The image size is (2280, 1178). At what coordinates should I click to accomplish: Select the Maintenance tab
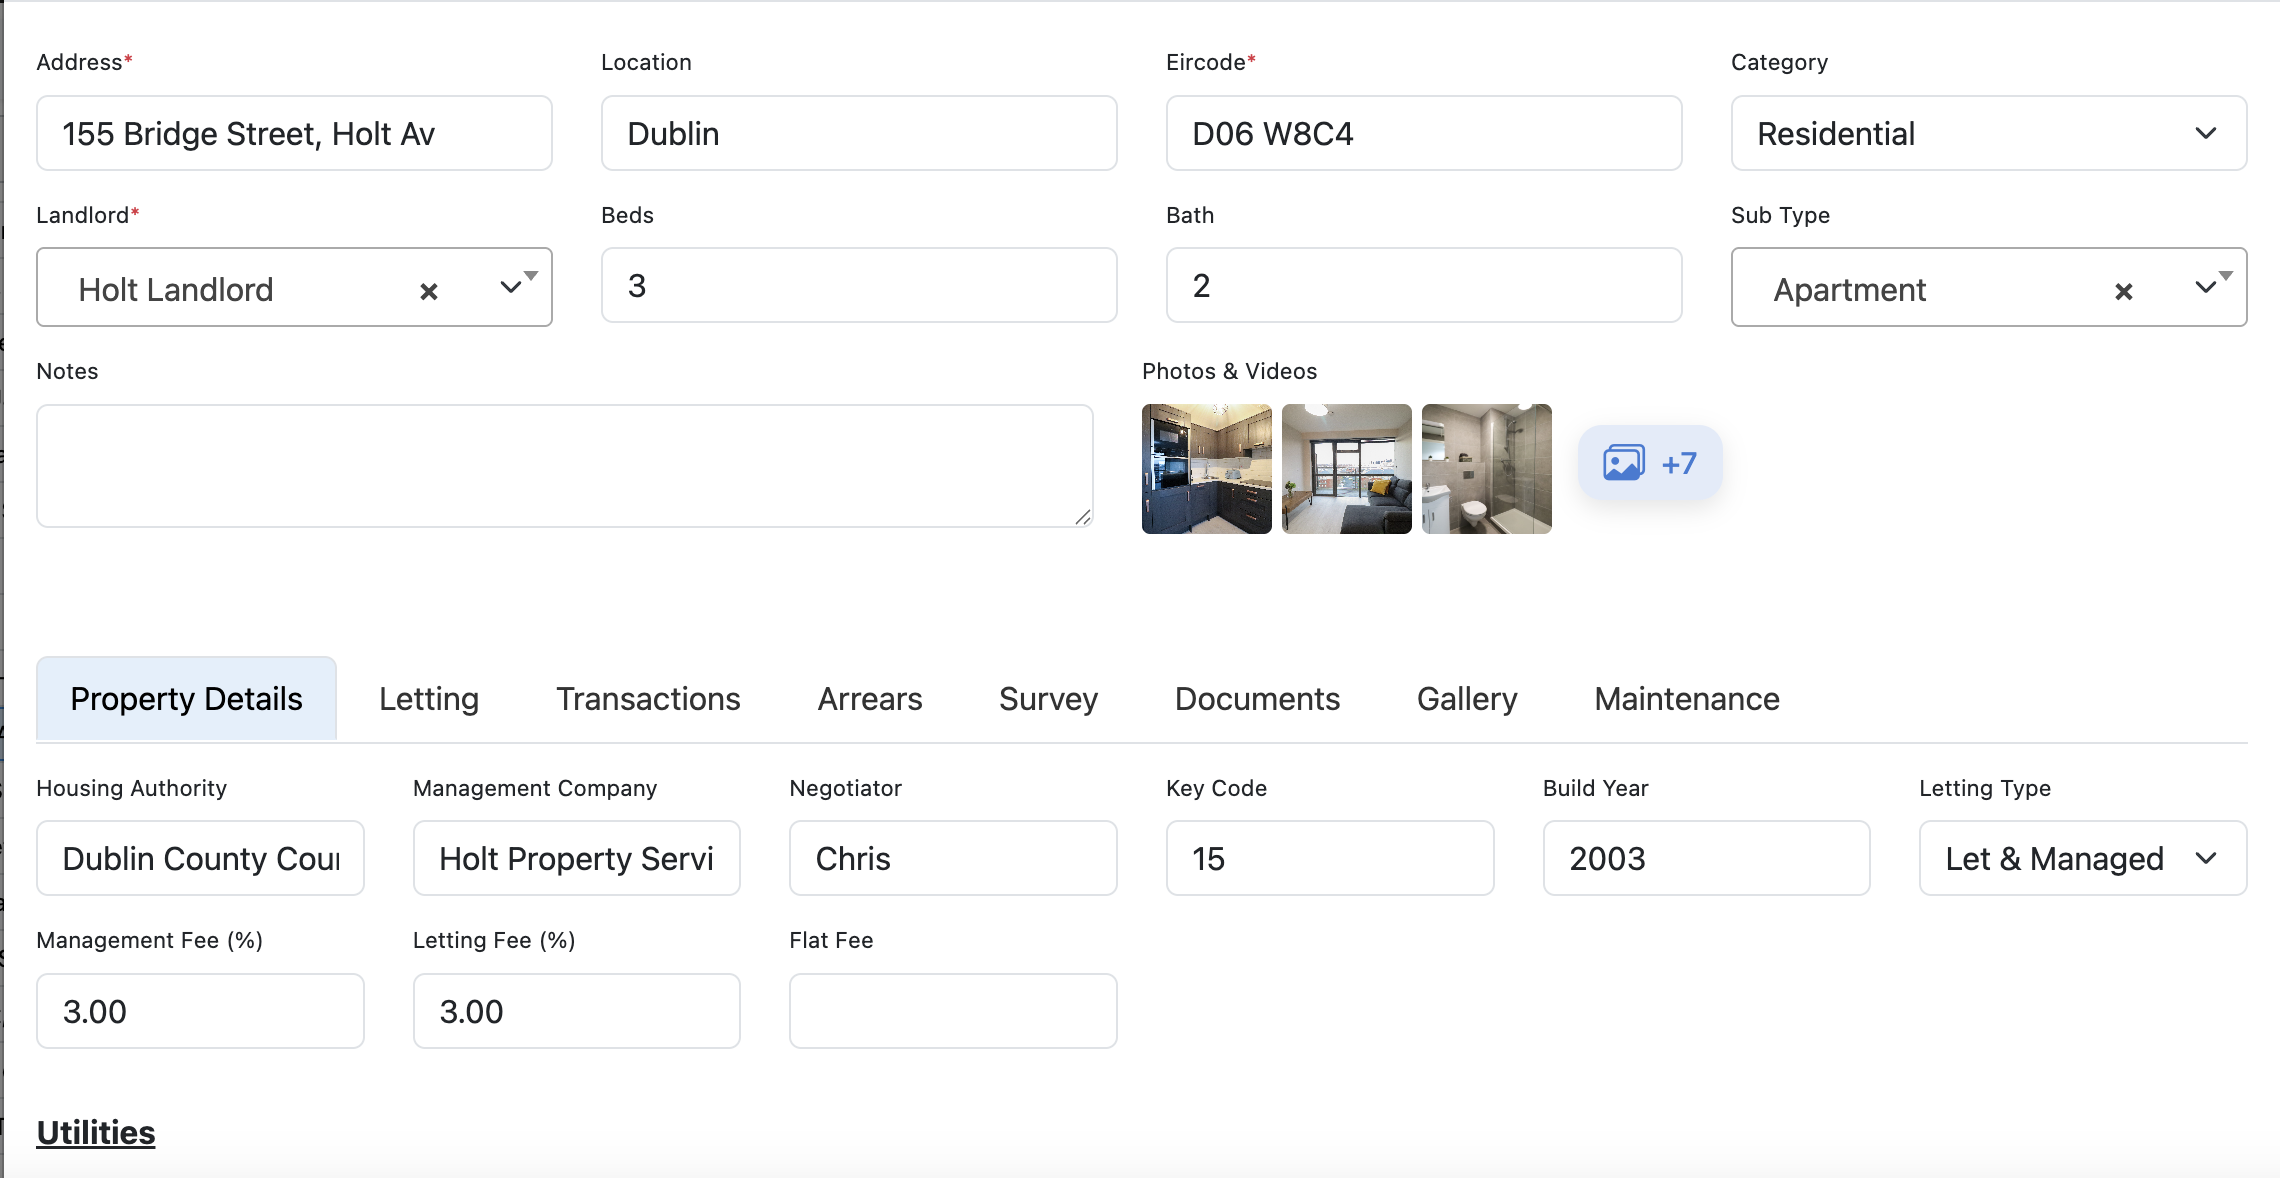(x=1685, y=698)
